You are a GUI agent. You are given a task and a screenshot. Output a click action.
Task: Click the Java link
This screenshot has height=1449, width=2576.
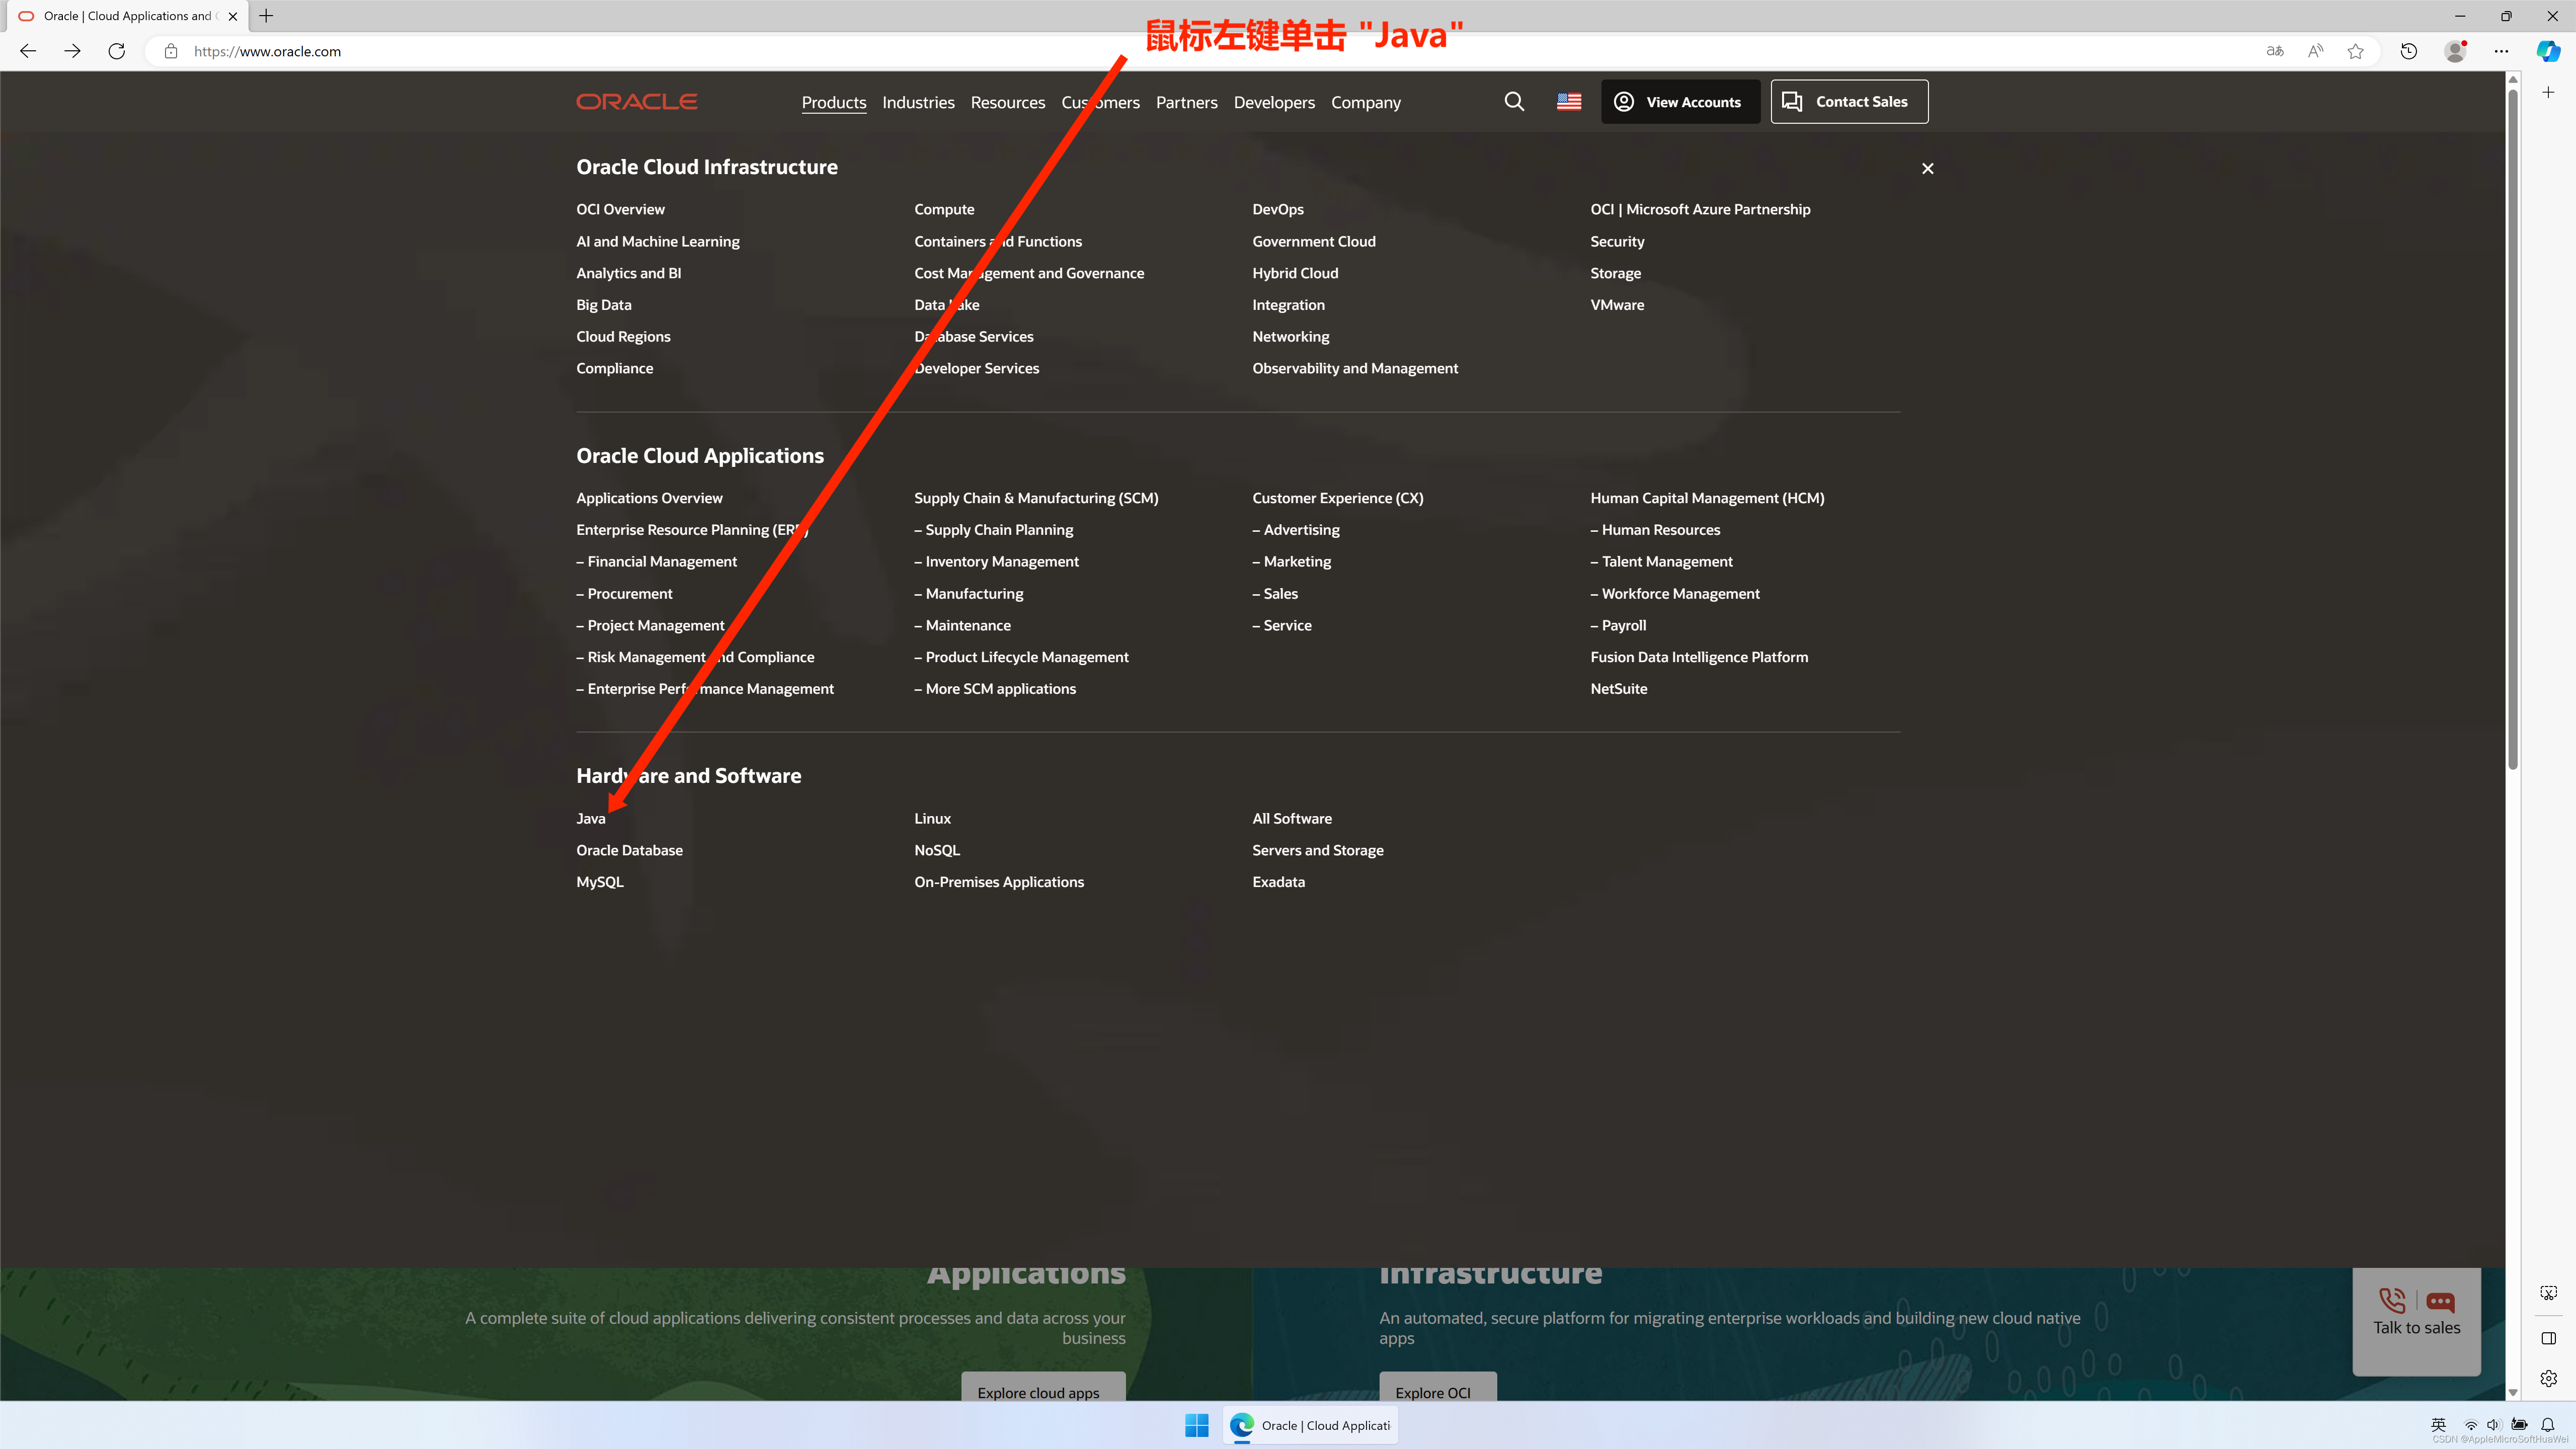(x=590, y=818)
